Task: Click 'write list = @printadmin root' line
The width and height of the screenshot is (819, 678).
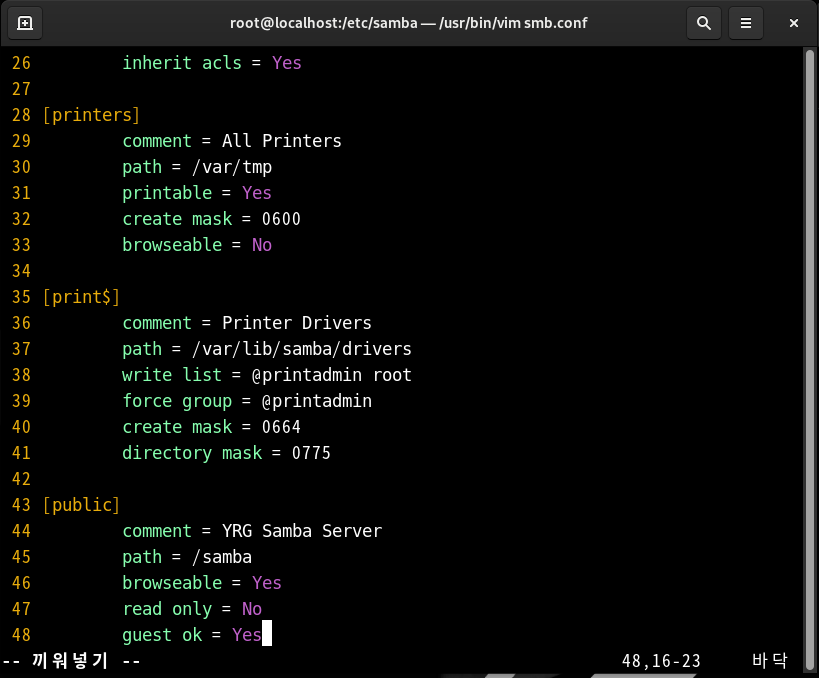Action: coord(267,375)
